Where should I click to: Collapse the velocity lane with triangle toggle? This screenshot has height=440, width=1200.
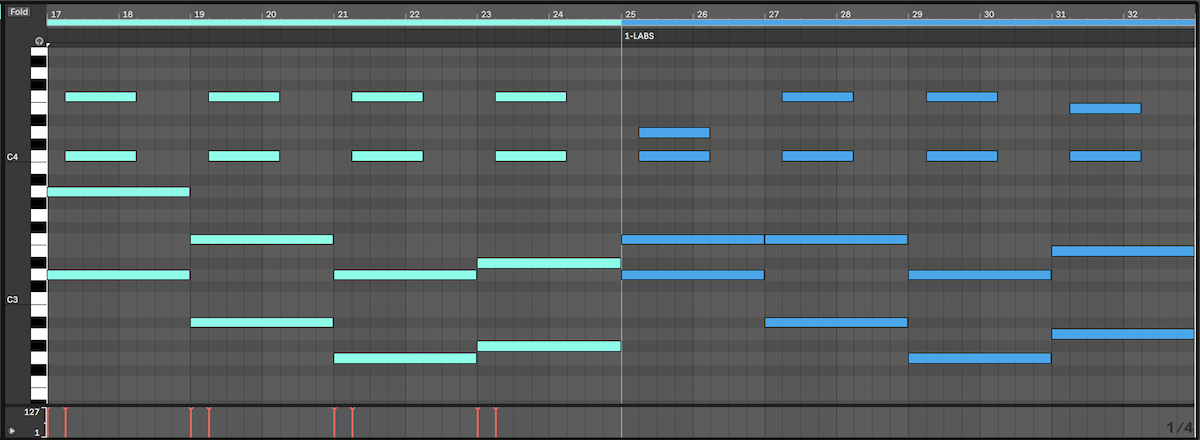tap(12, 430)
